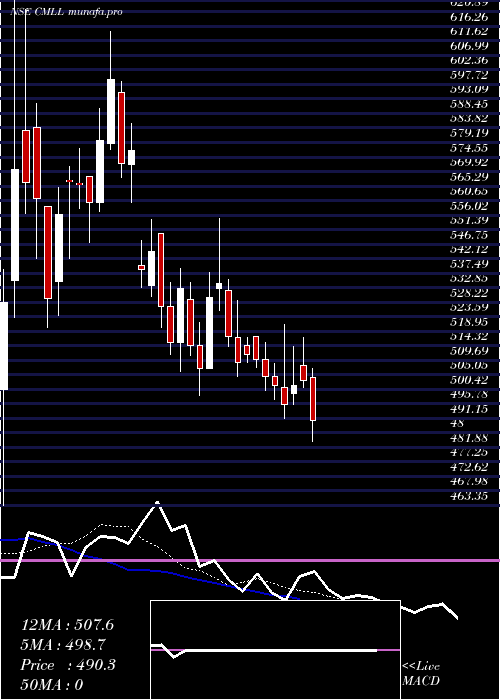Viewport: 500px width, 700px height.
Task: Select the 593.09 price axis label
Action: (x=469, y=89)
